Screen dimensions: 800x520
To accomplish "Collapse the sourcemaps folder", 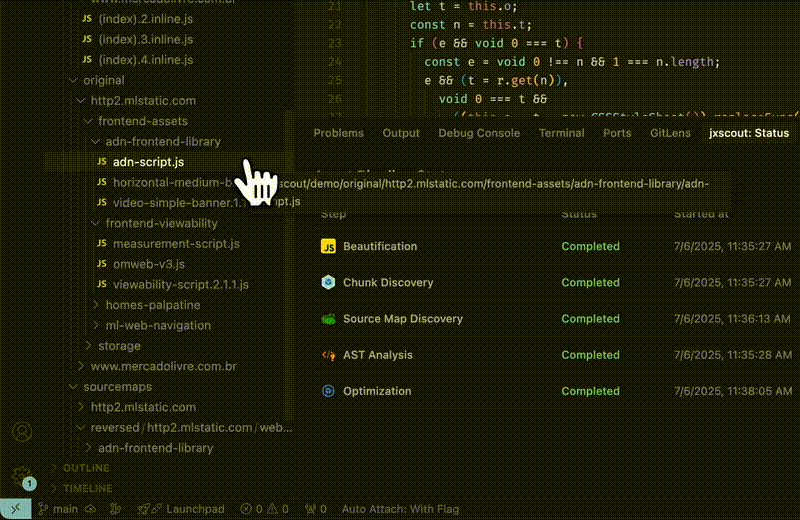I will pos(73,386).
